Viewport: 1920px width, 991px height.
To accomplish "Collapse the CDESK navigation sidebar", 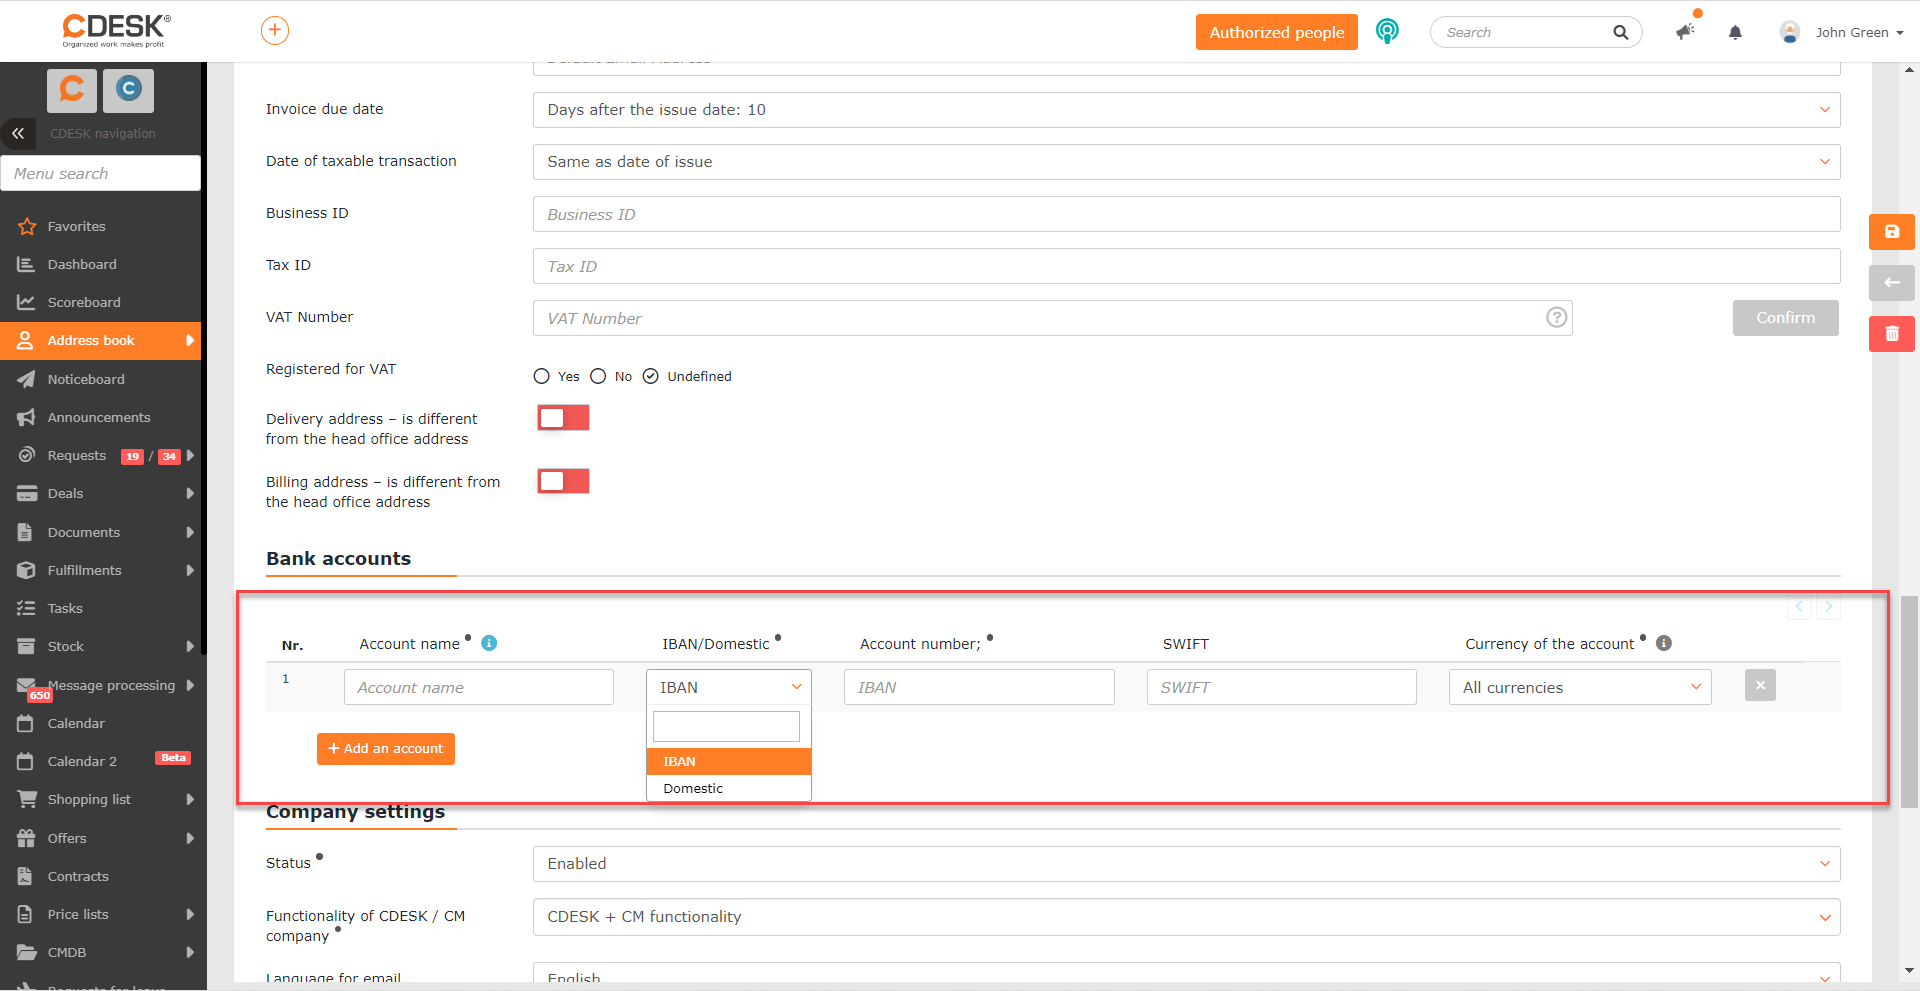I will (x=18, y=133).
